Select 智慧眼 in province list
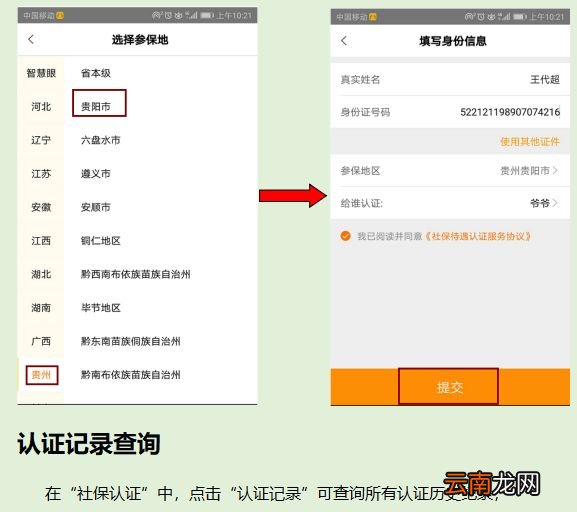The width and height of the screenshot is (577, 512). [x=41, y=73]
